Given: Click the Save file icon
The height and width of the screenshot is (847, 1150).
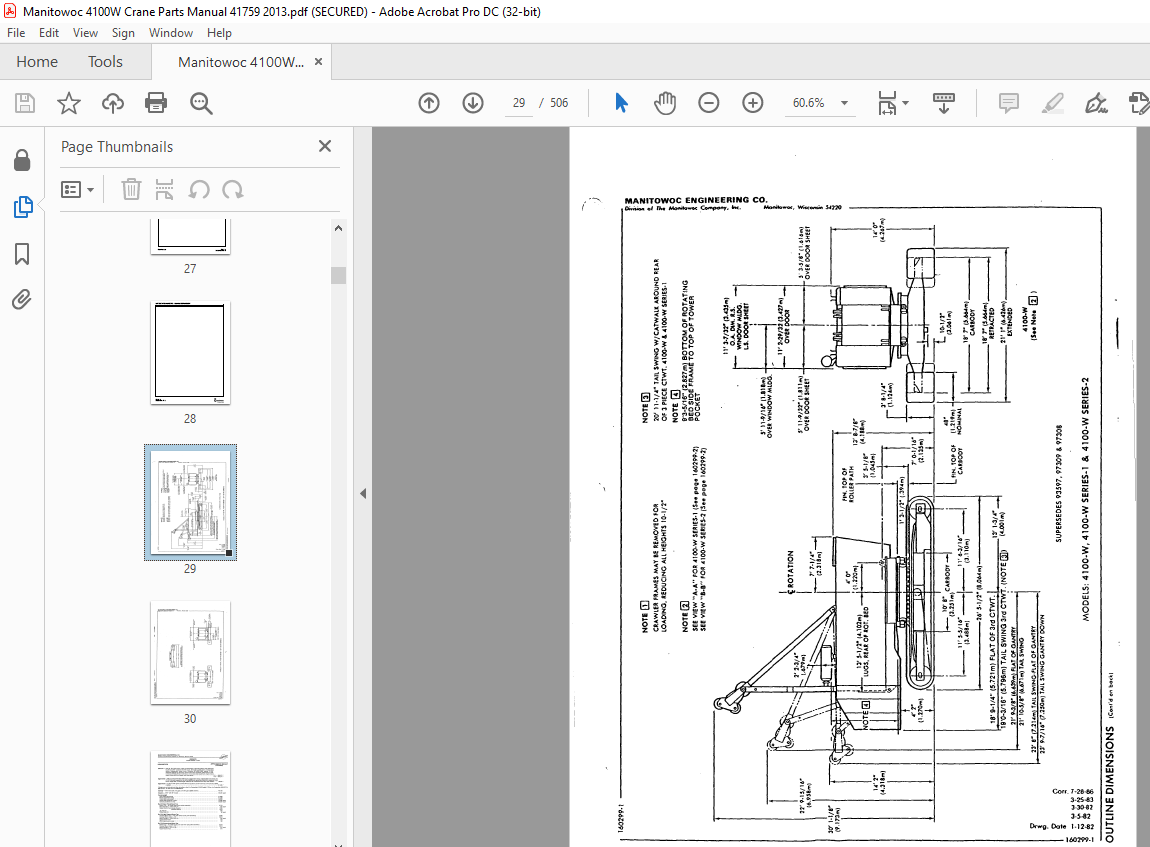Looking at the screenshot, I should coord(25,103).
